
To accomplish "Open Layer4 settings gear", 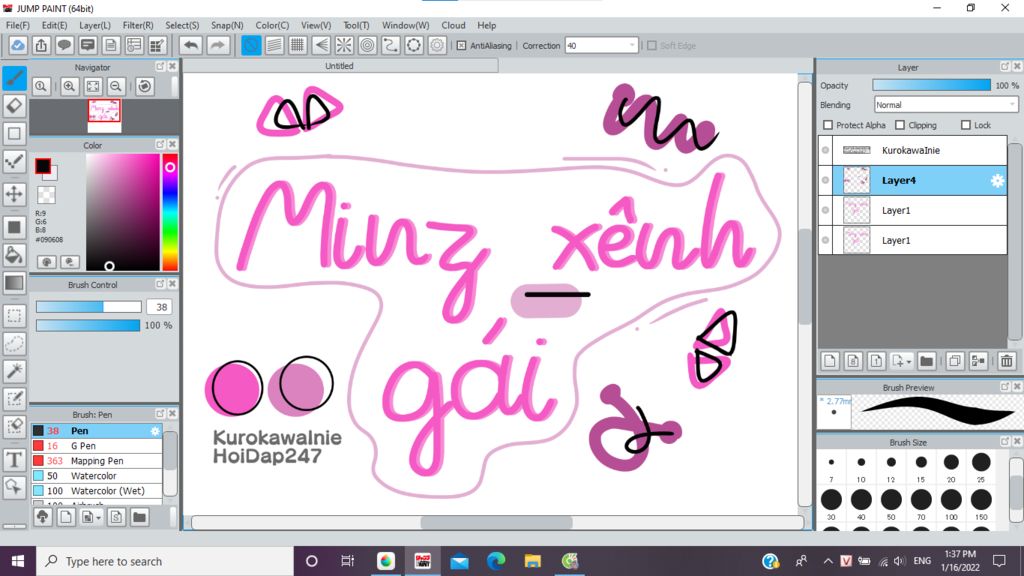I will pyautogui.click(x=997, y=181).
